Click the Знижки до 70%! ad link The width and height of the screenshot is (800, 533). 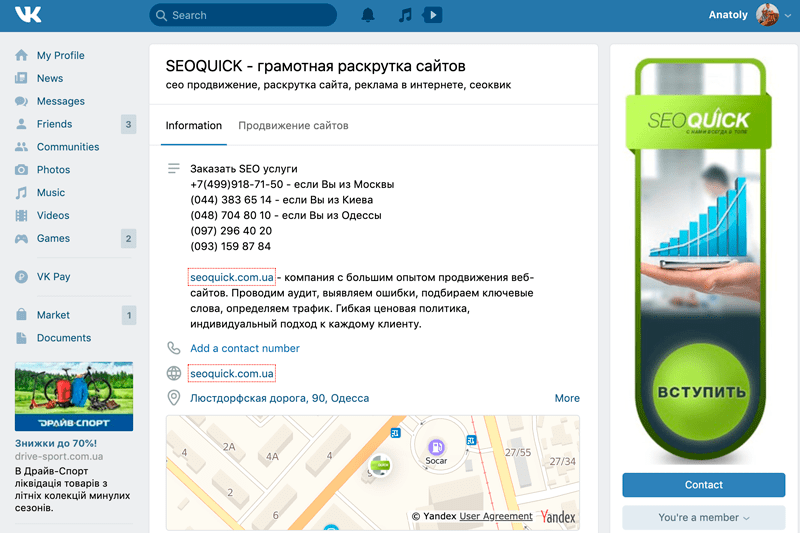[x=56, y=443]
